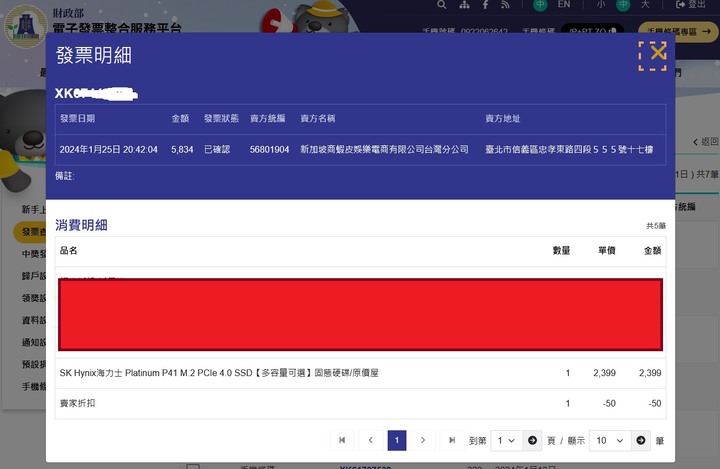Click the 登出 logout button
Image resolution: width=720 pixels, height=469 pixels.
(691, 5)
